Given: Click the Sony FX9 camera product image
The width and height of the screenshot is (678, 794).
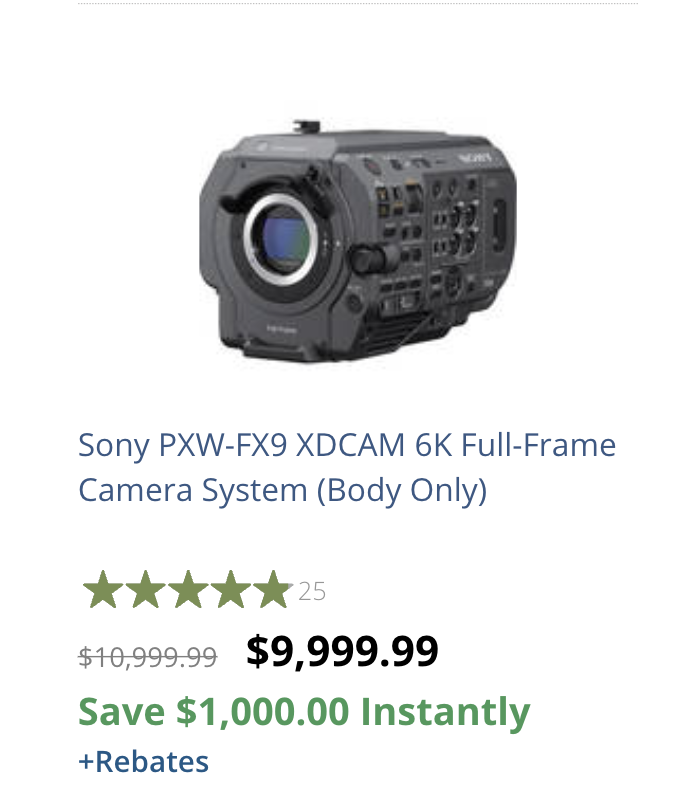Looking at the screenshot, I should tap(358, 240).
